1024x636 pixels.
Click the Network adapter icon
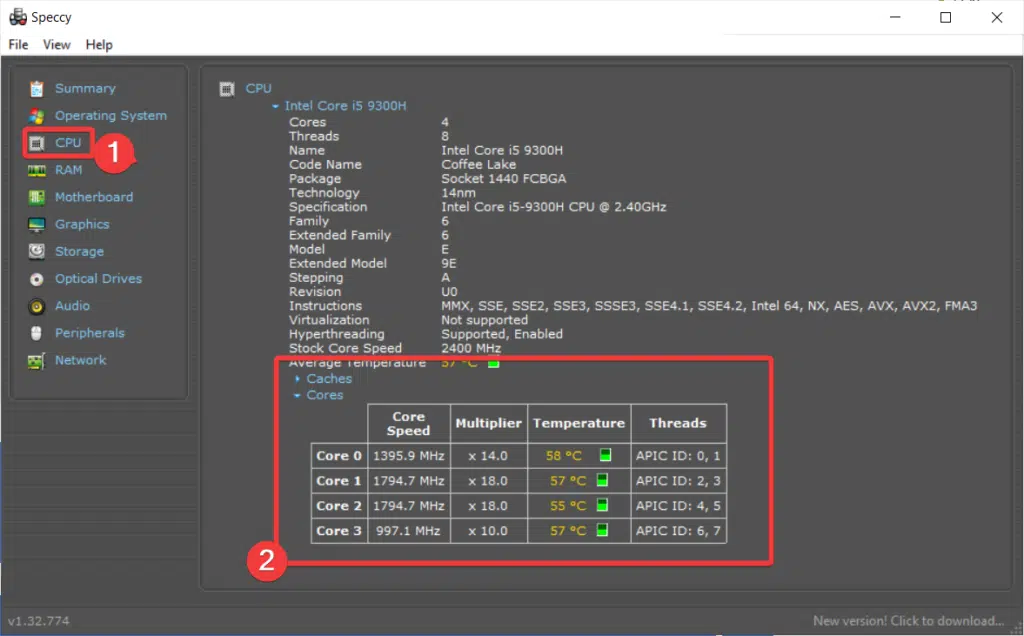(x=37, y=360)
